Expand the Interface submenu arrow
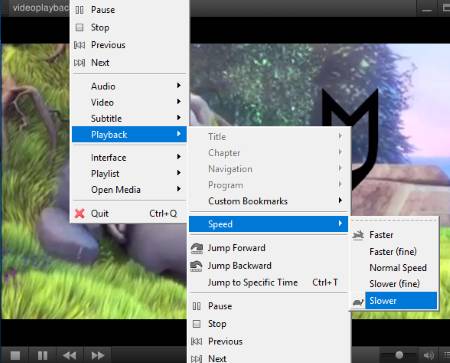450x363 pixels. [x=179, y=156]
